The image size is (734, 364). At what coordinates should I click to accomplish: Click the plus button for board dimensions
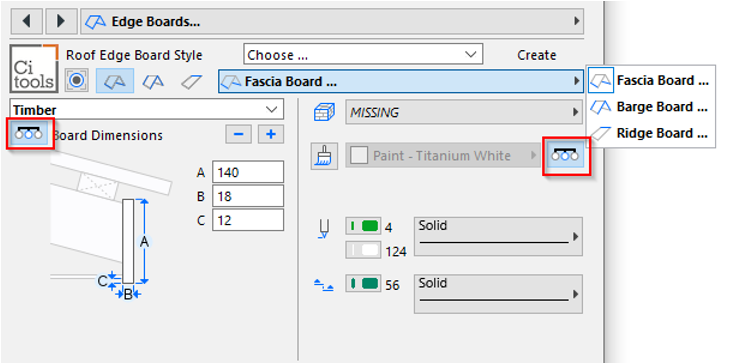tap(271, 134)
